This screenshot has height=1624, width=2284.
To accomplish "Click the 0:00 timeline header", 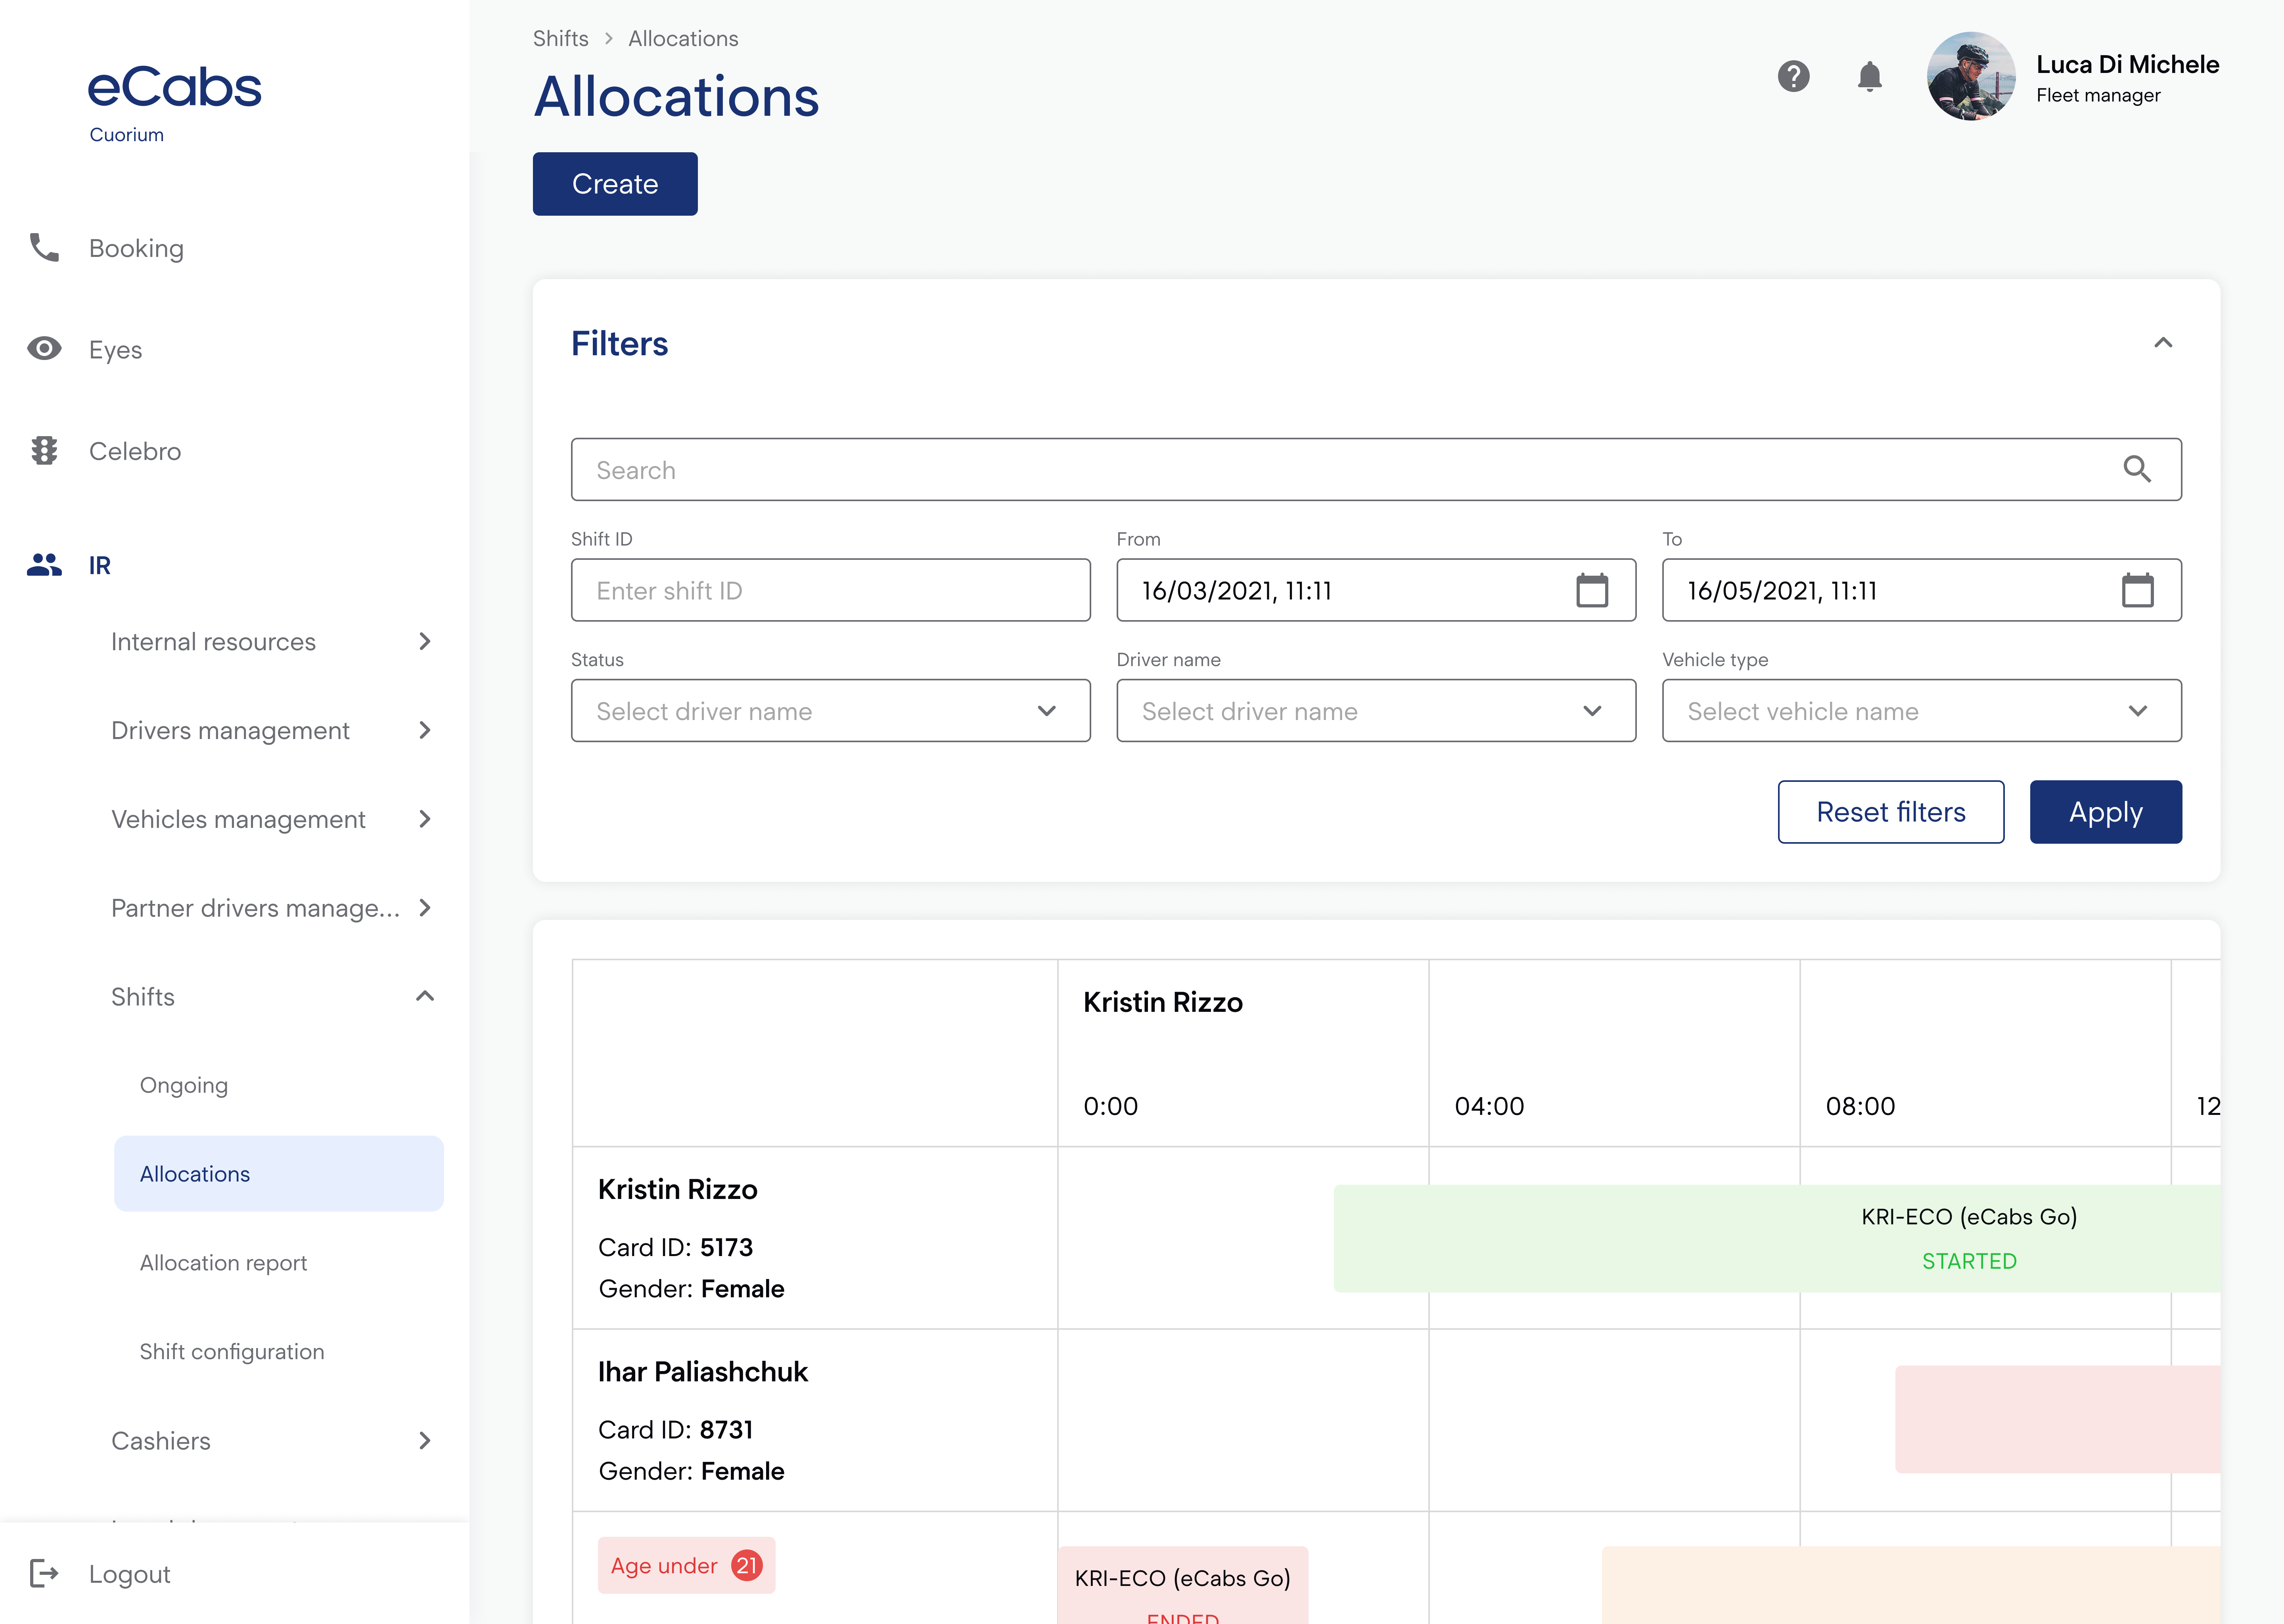I will [x=1111, y=1106].
